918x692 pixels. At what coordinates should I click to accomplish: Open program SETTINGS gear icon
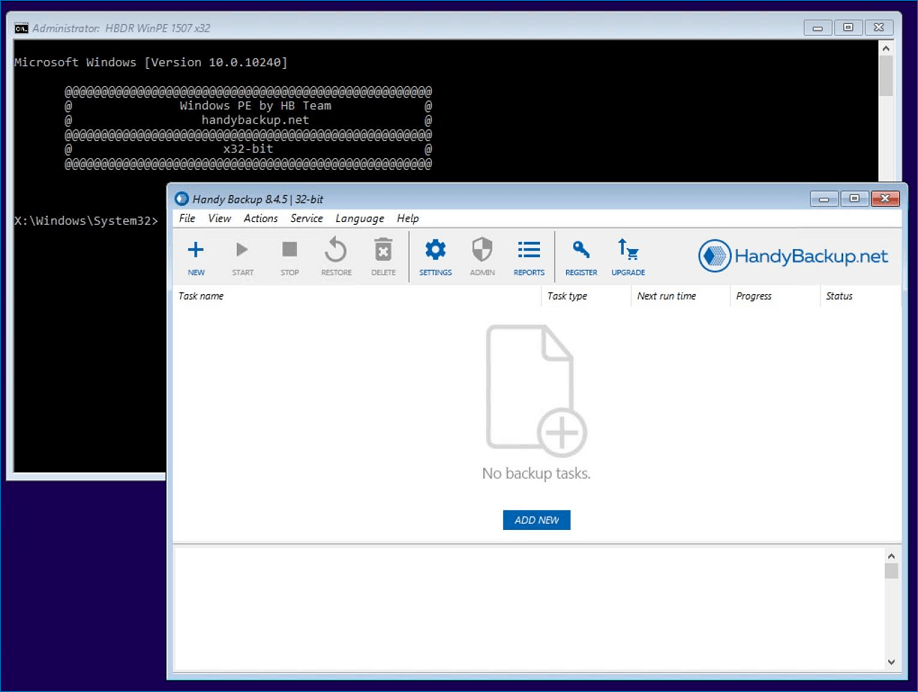tap(435, 256)
